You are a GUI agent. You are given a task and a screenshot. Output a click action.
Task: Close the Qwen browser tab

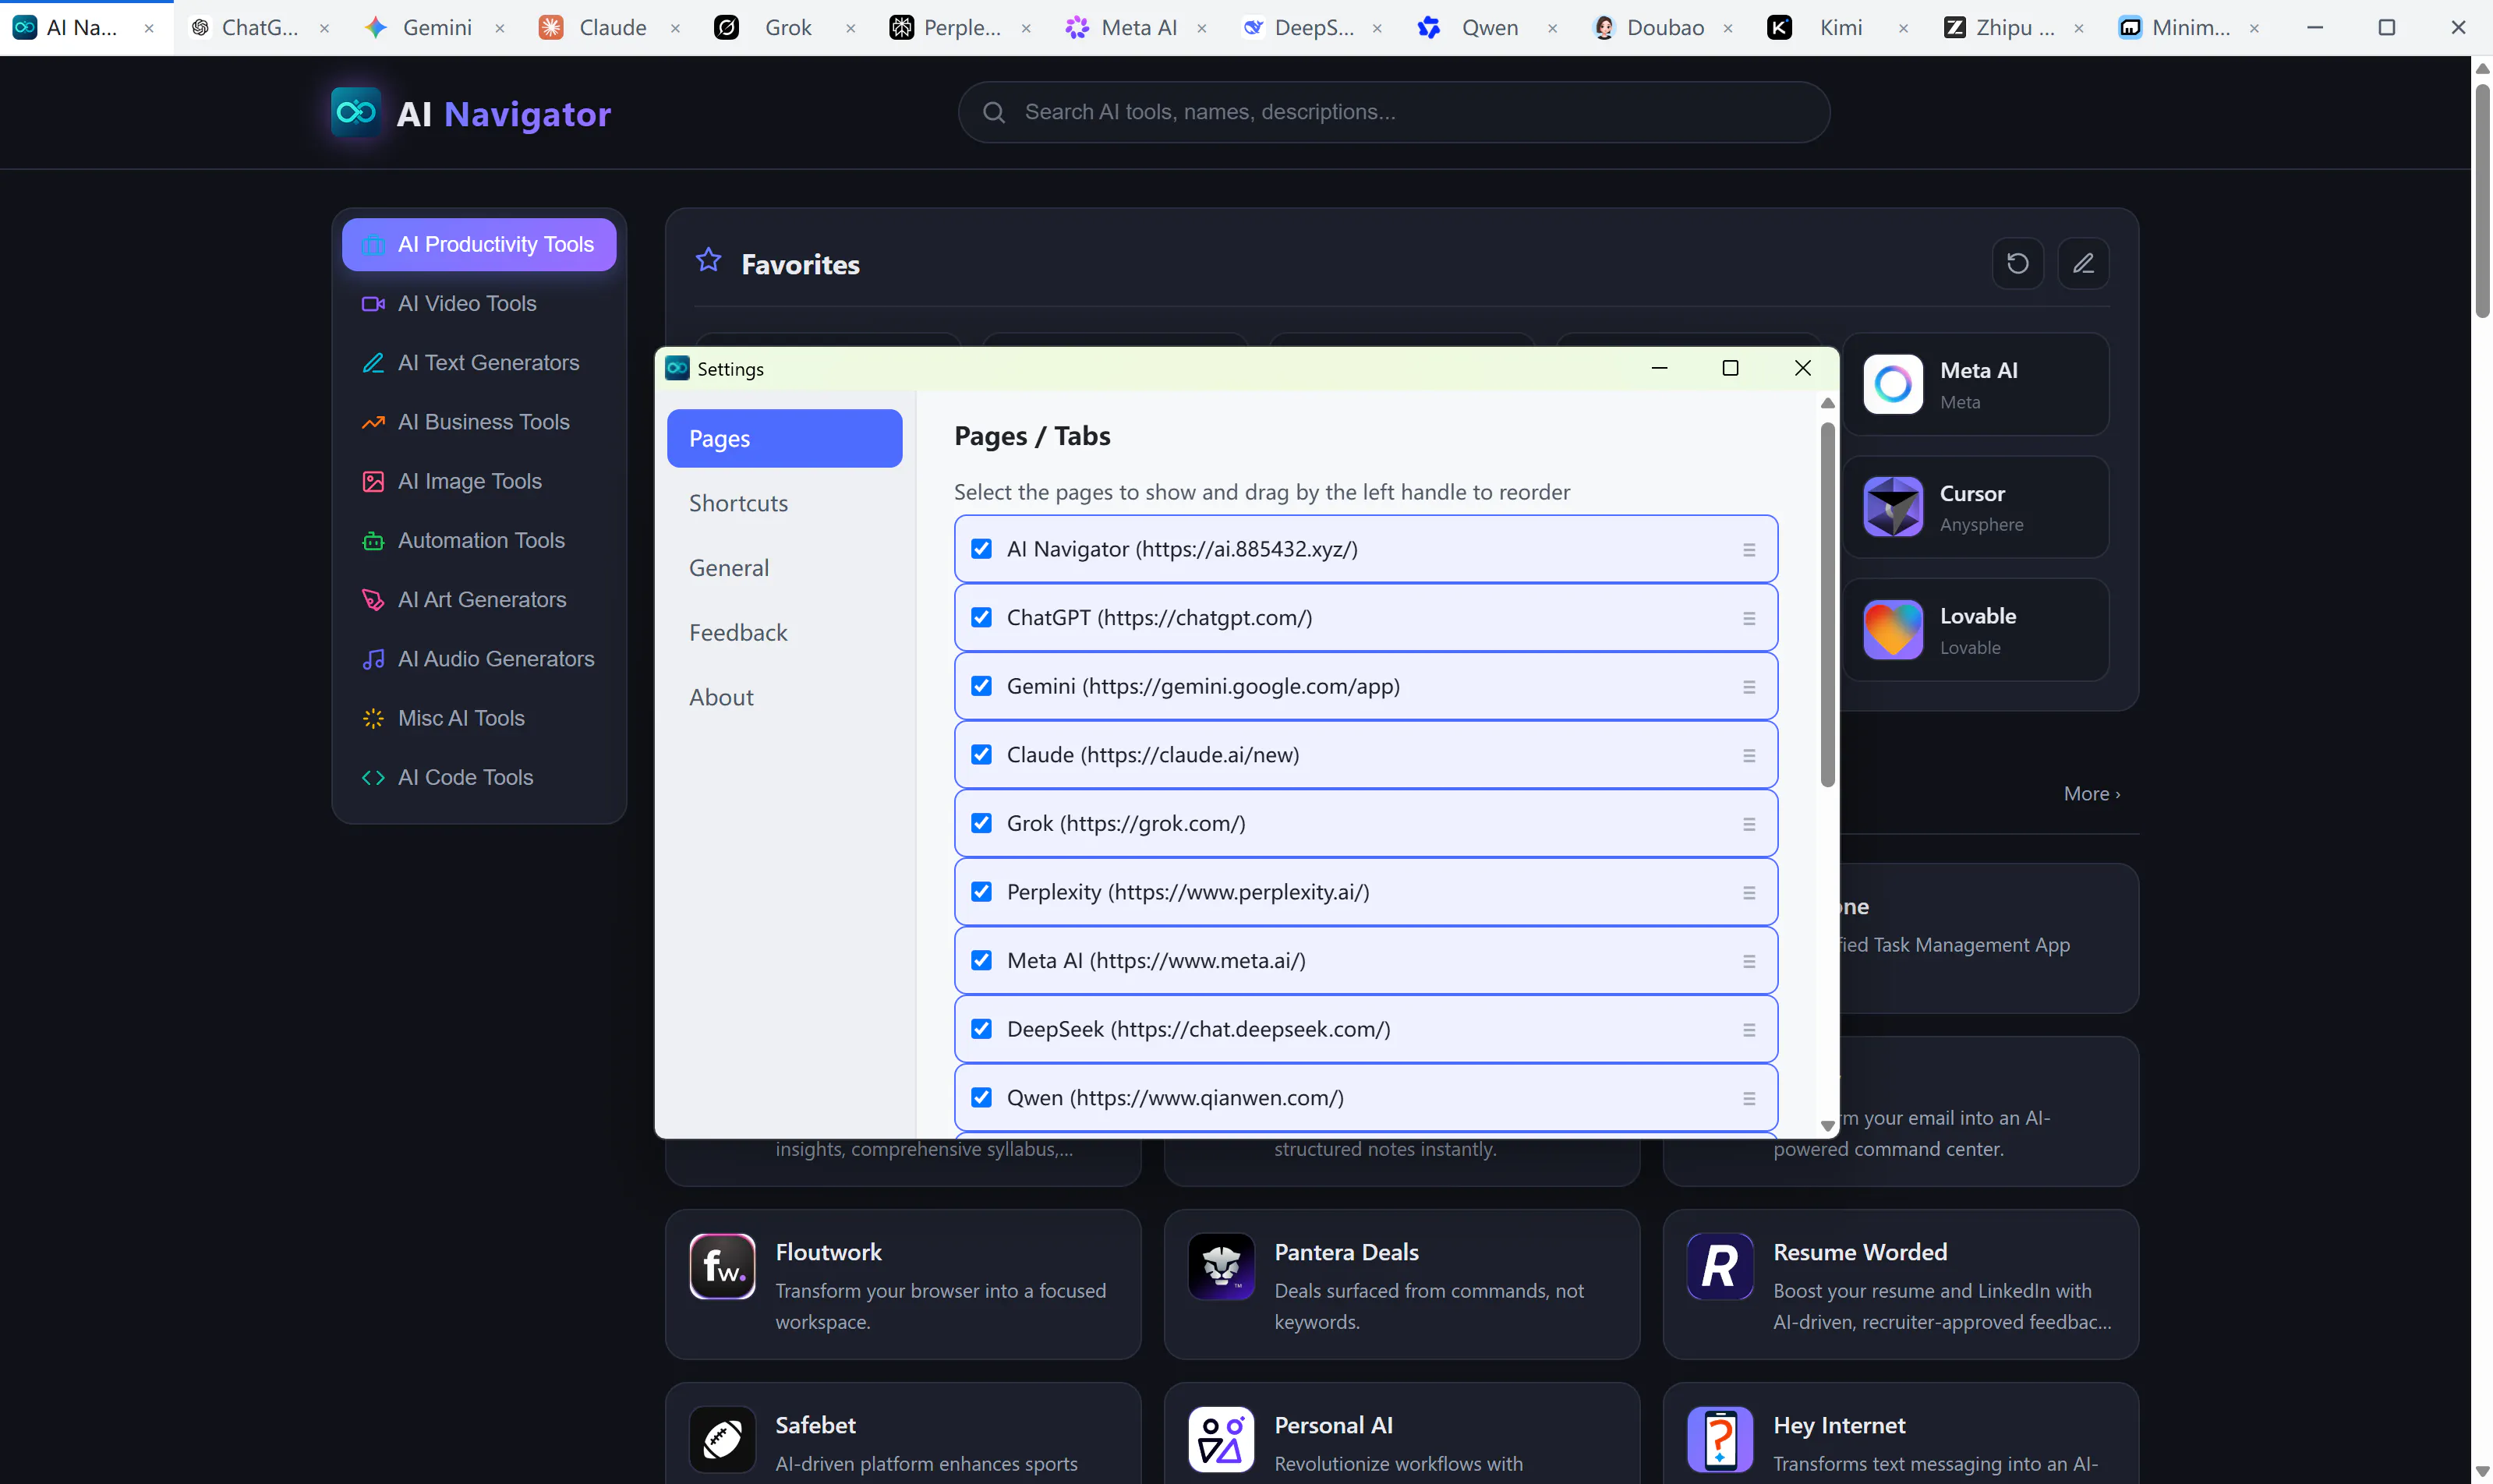point(1552,29)
